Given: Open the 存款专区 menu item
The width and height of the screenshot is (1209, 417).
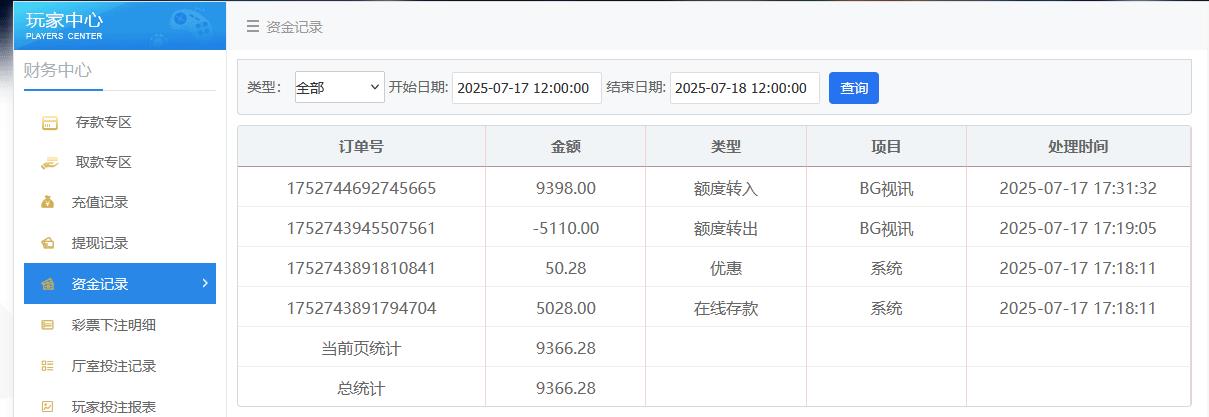Looking at the screenshot, I should tap(104, 123).
